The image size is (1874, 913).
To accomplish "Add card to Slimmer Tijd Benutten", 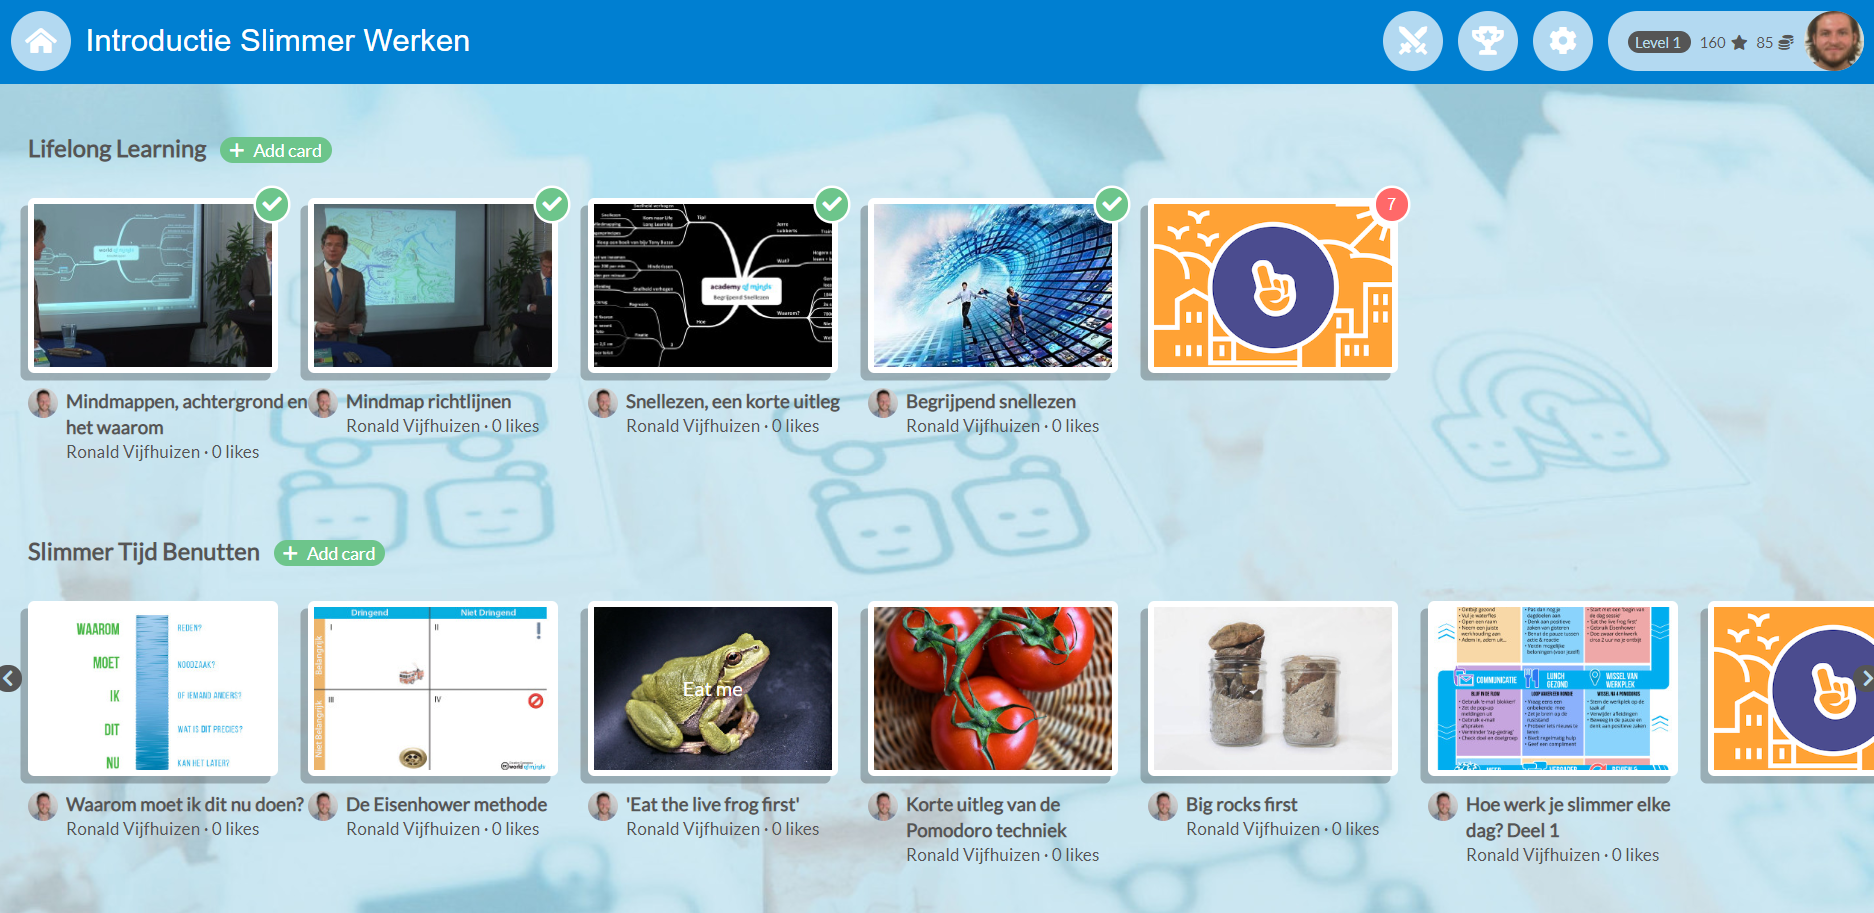I will click(x=329, y=553).
